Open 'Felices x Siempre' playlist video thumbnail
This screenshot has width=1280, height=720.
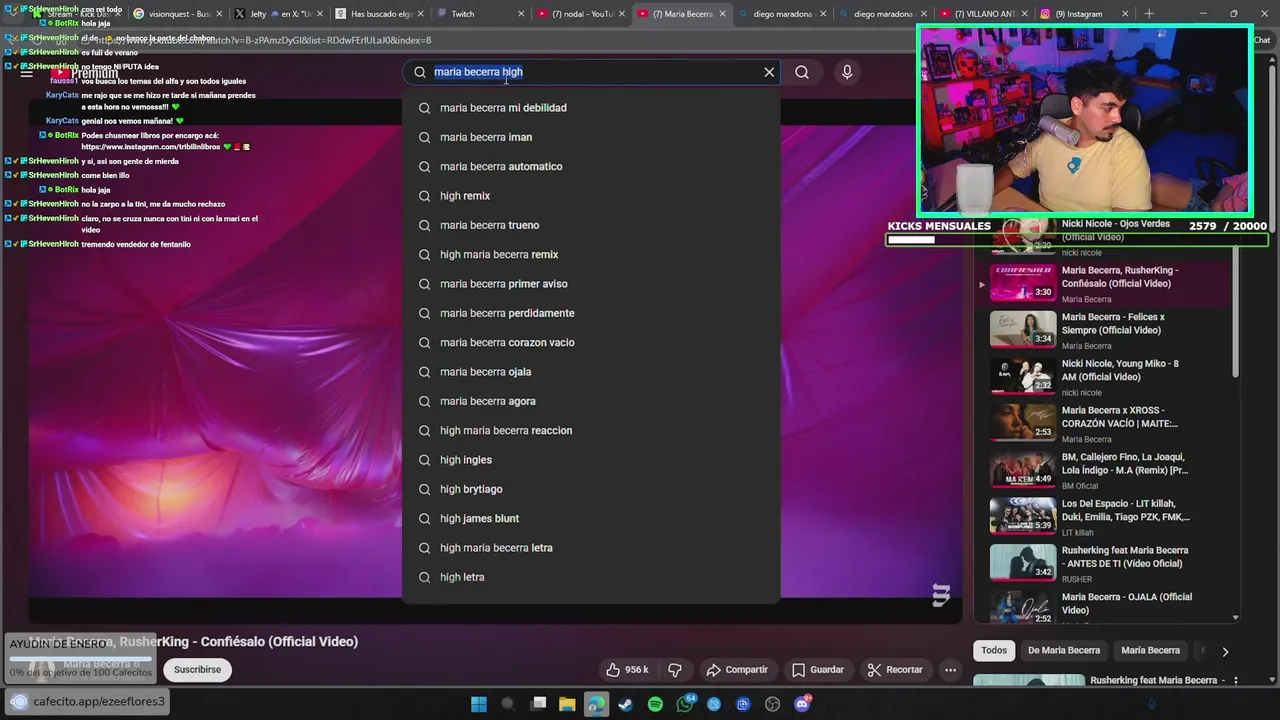1023,329
